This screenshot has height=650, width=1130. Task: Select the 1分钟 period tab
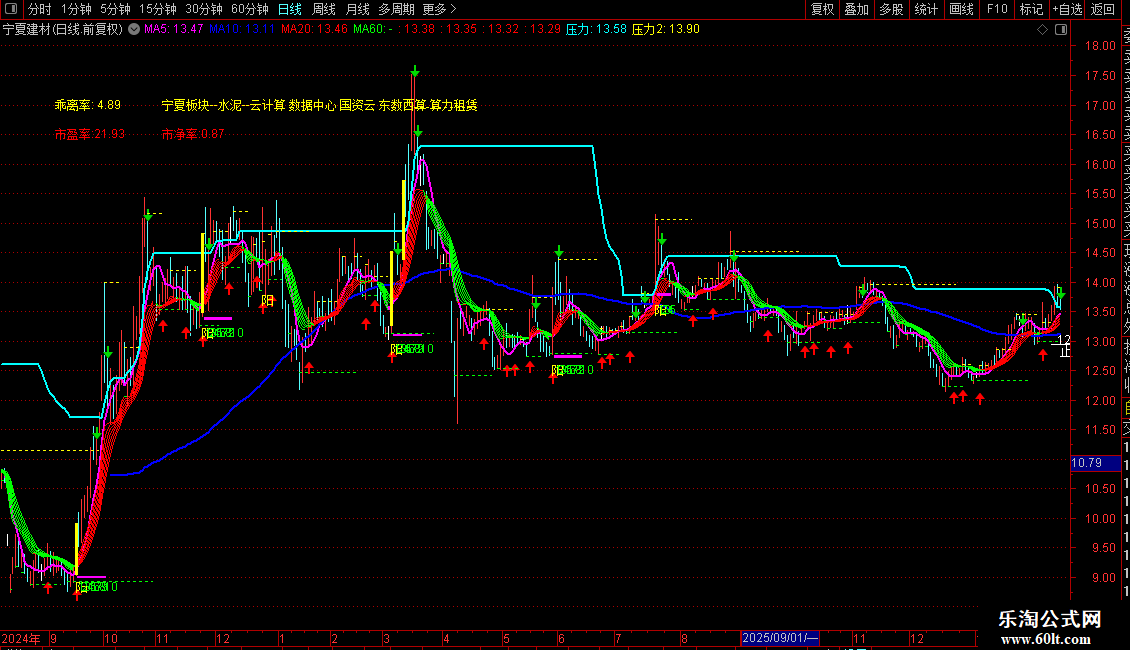pos(76,9)
